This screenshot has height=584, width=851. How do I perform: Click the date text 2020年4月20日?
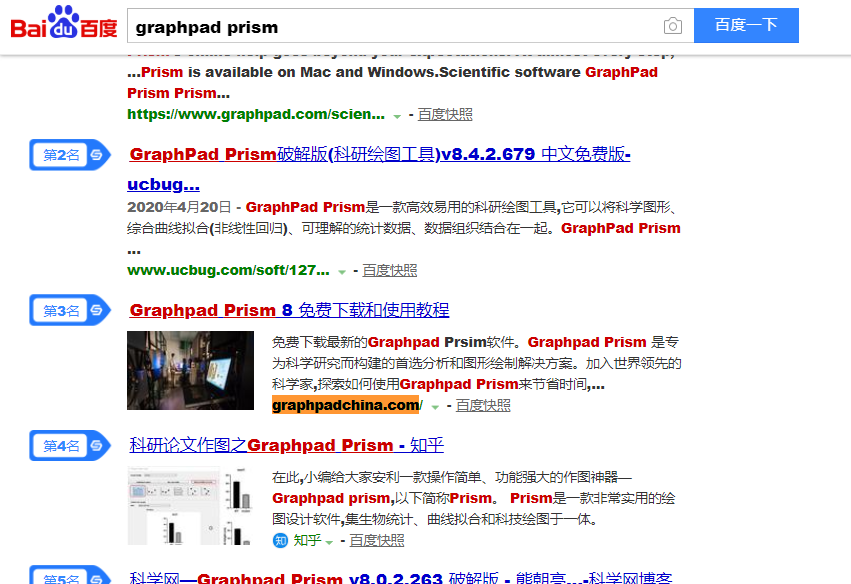pos(180,207)
